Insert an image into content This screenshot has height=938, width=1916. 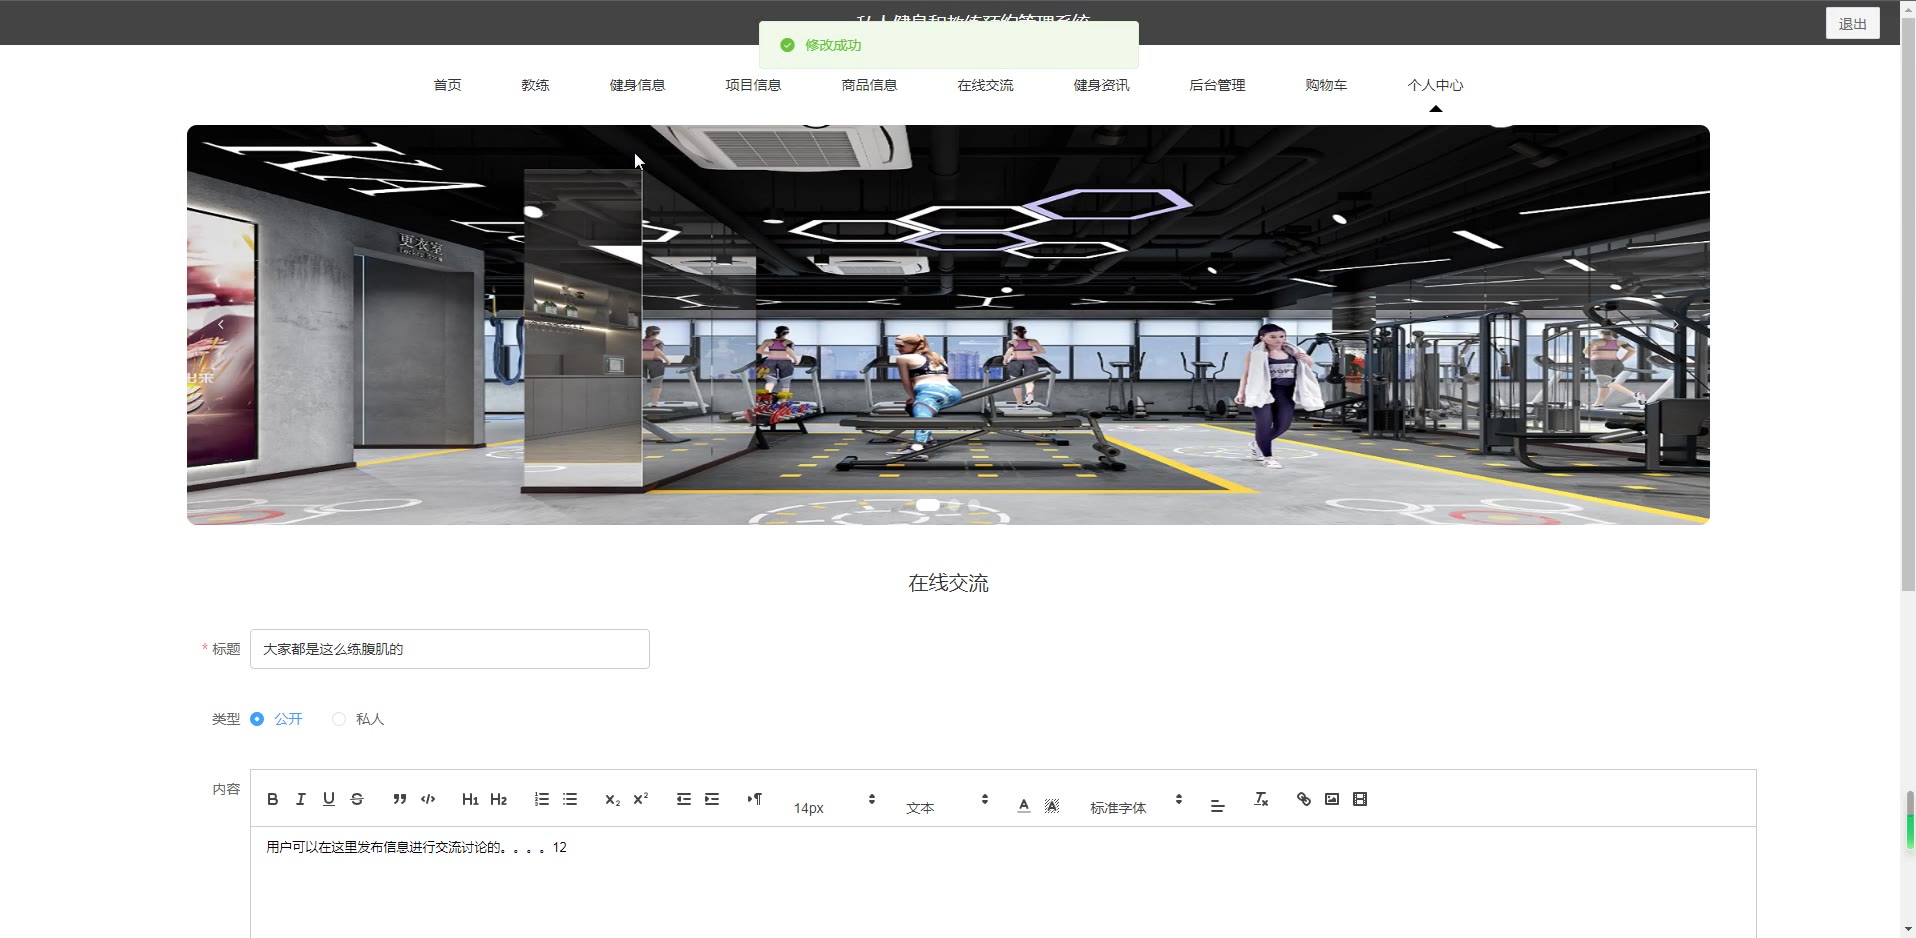[x=1332, y=799]
